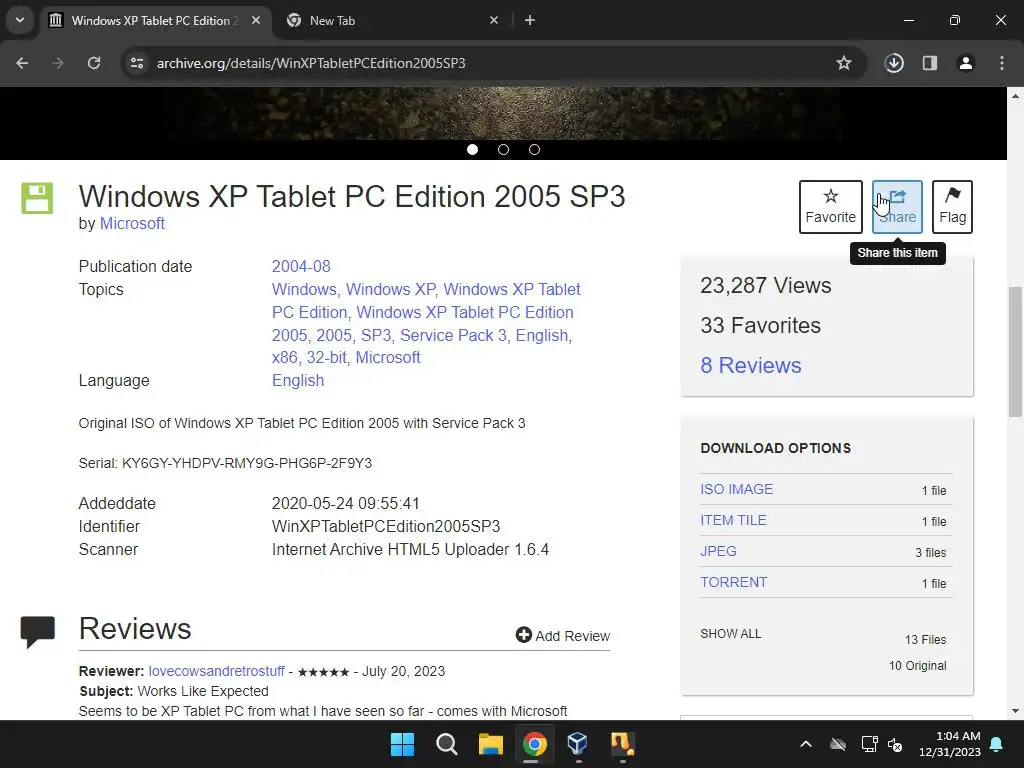Select the third carousel dot
Image resolution: width=1024 pixels, height=768 pixels.
[x=534, y=150]
